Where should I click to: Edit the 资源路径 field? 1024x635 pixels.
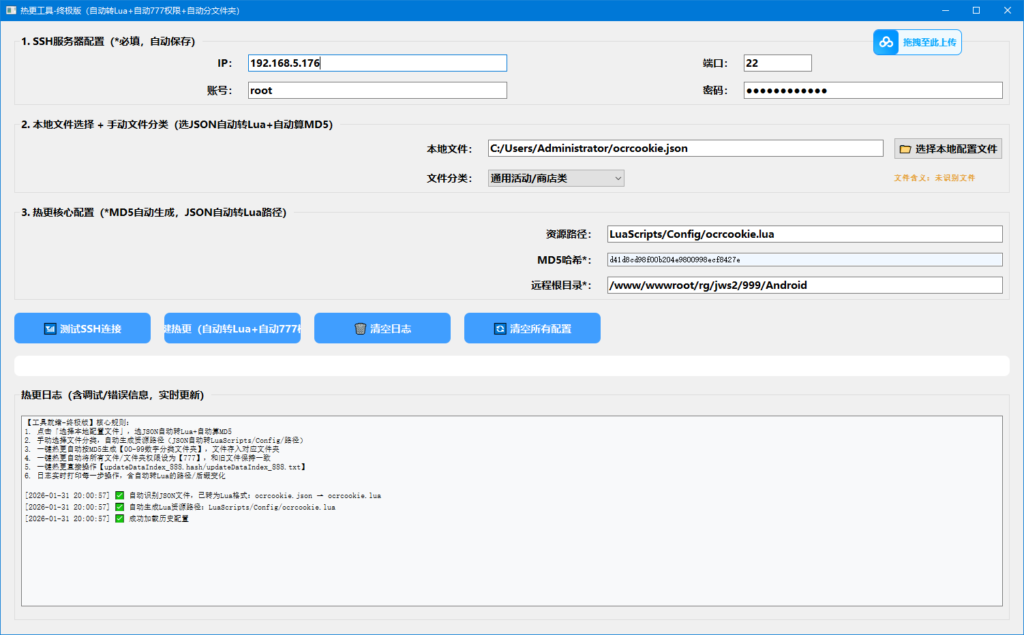click(x=804, y=234)
